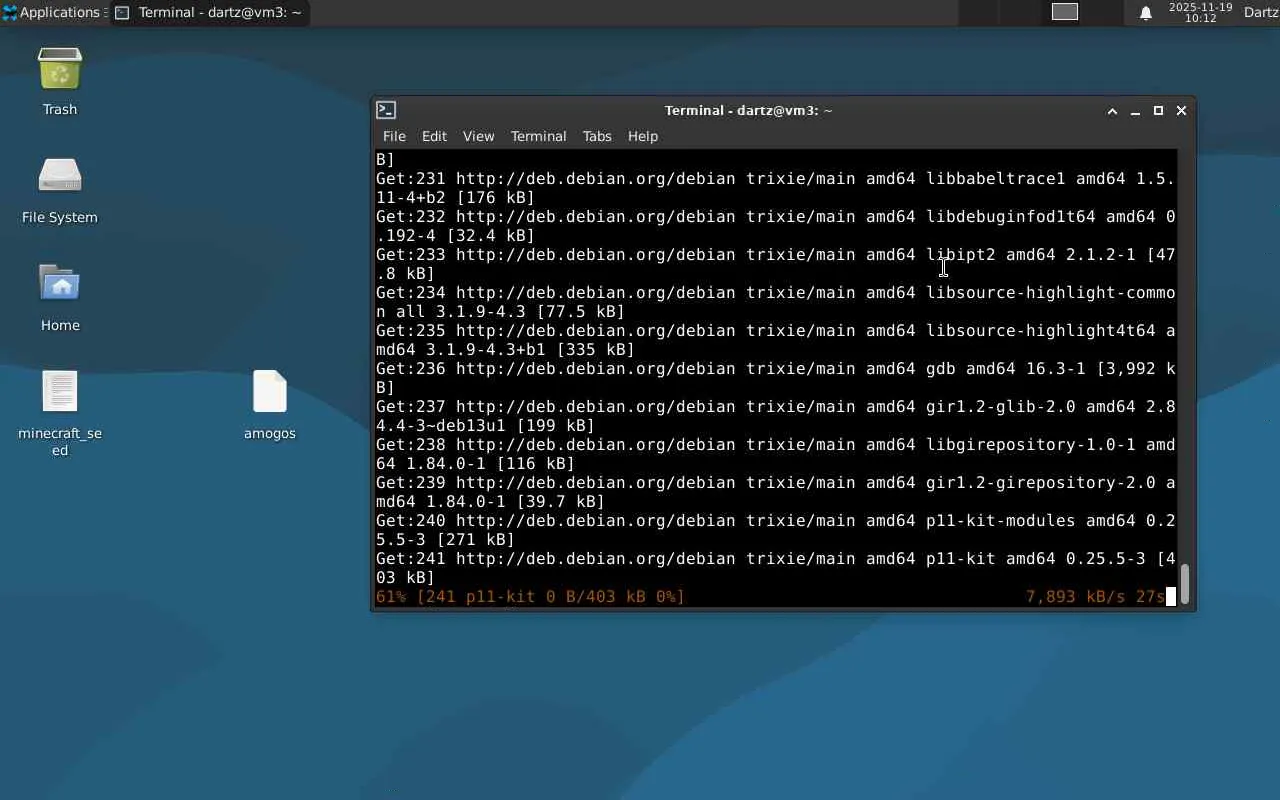Screen dimensions: 1280x800
Task: Click the Get:234 libsource-highlight-common line
Action: point(775,302)
